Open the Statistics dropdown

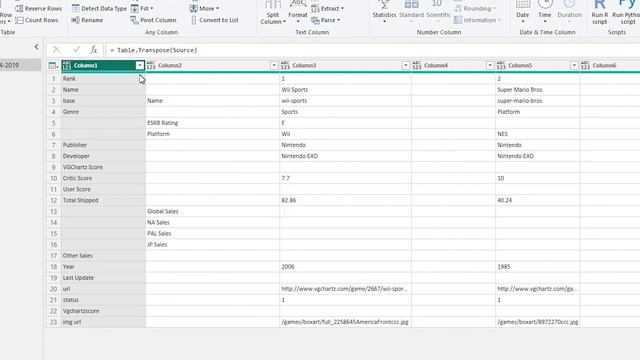tap(384, 12)
